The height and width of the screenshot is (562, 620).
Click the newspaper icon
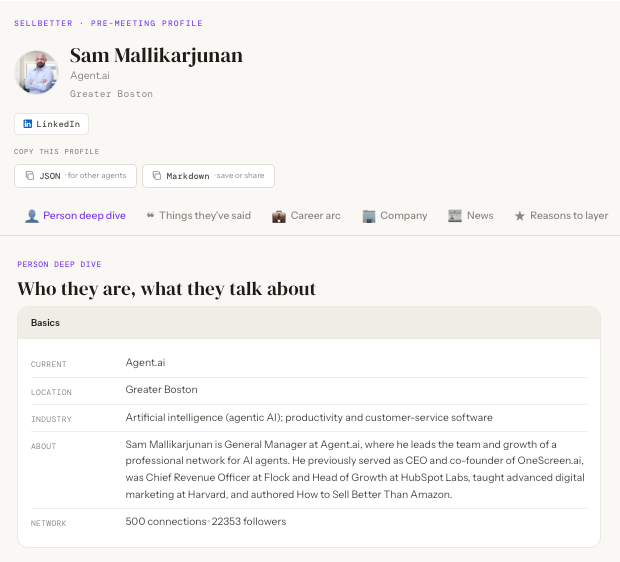455,216
